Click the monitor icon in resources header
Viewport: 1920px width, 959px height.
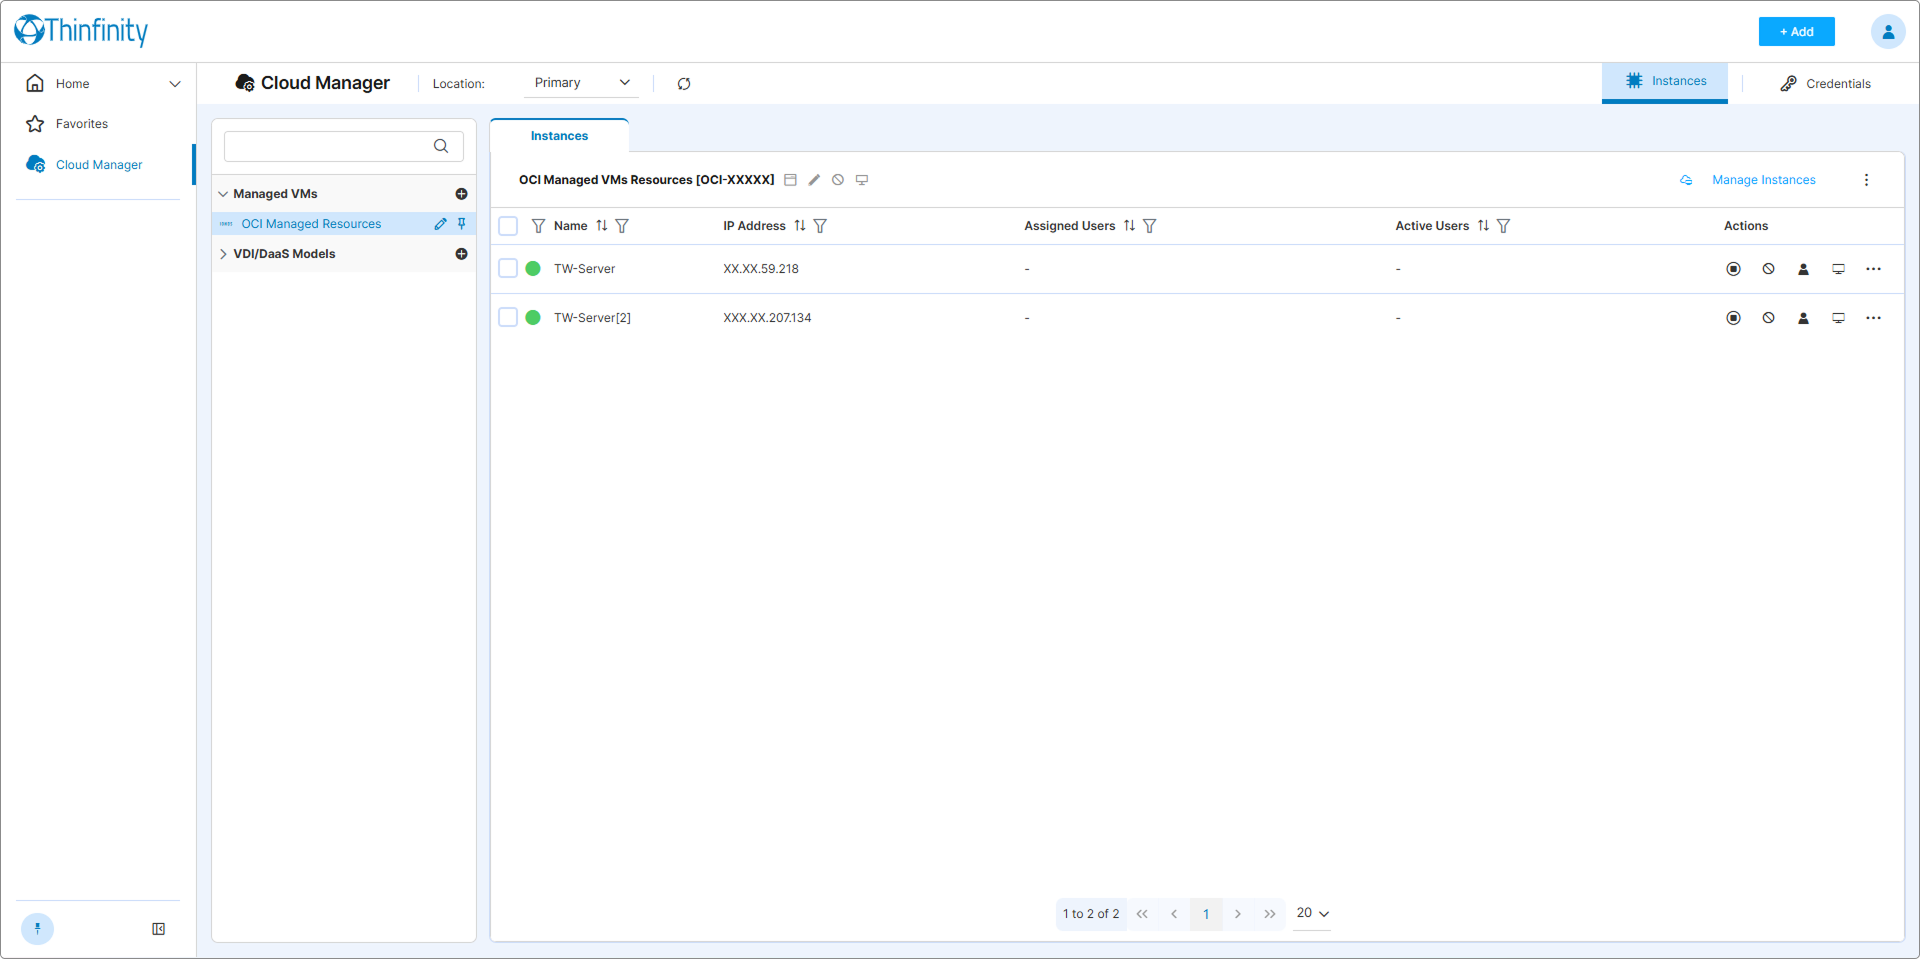(862, 180)
